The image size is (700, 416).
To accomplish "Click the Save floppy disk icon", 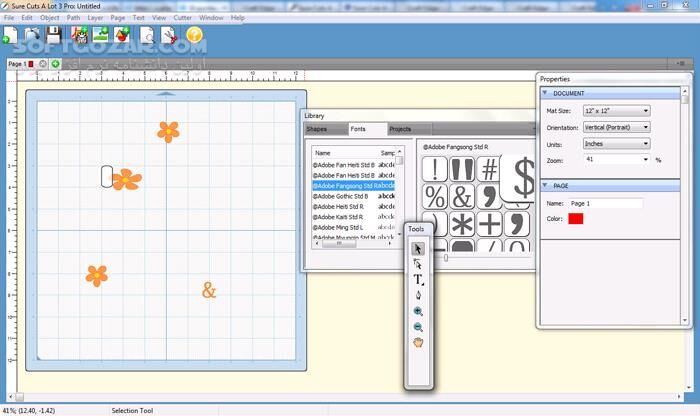I will click(54, 36).
